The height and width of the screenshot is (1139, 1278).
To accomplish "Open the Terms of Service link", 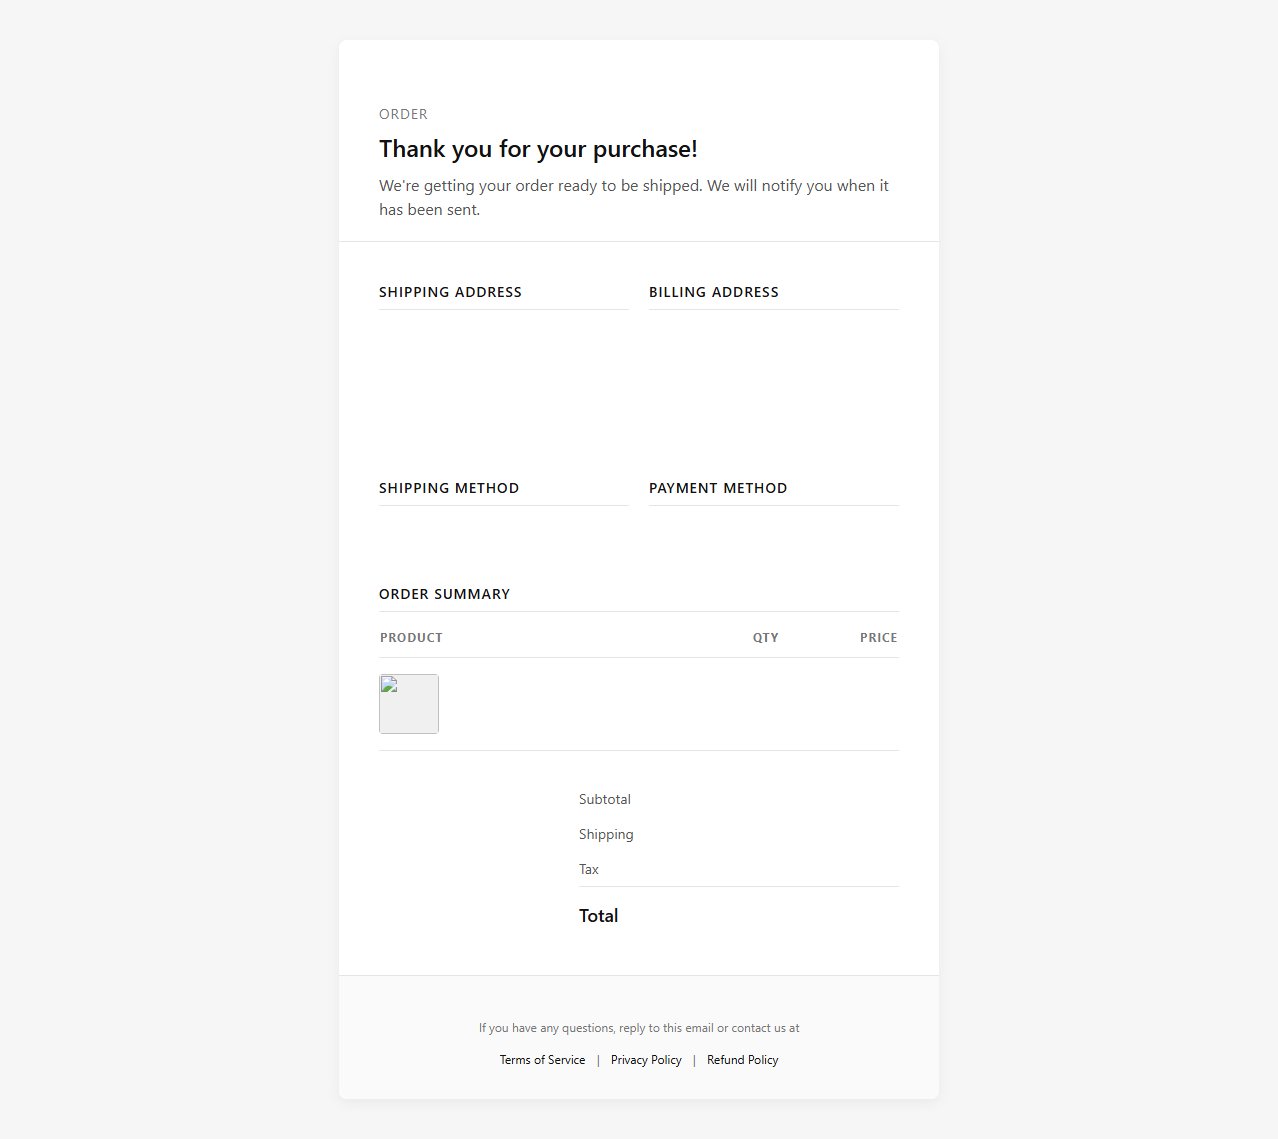I will click(542, 1060).
